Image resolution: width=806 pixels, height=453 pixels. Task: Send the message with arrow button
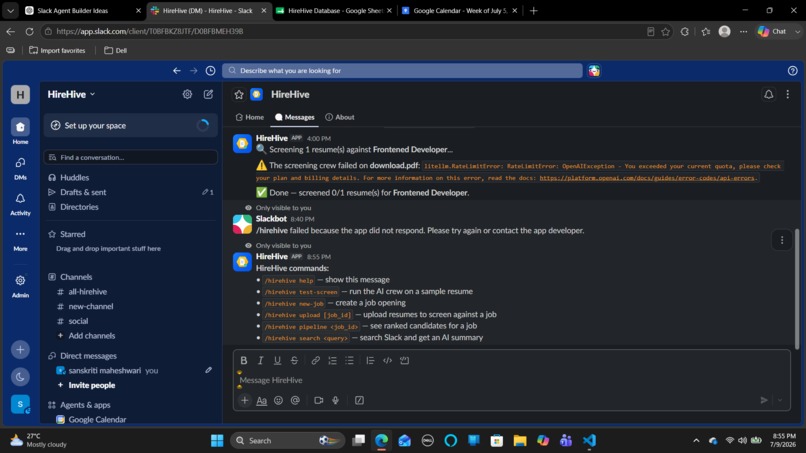(764, 400)
